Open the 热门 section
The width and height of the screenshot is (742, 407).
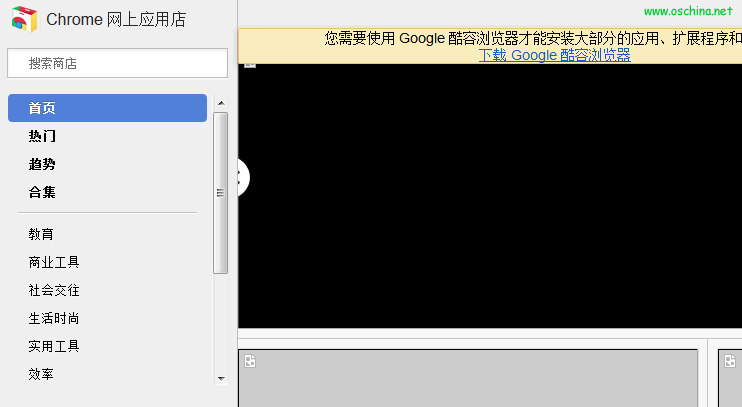click(x=42, y=136)
